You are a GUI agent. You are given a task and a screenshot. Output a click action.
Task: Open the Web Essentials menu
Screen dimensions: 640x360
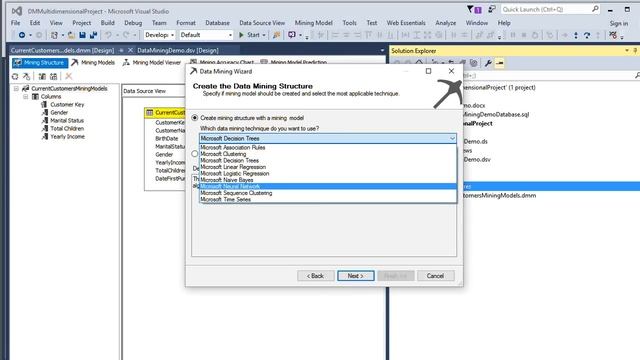[406, 23]
